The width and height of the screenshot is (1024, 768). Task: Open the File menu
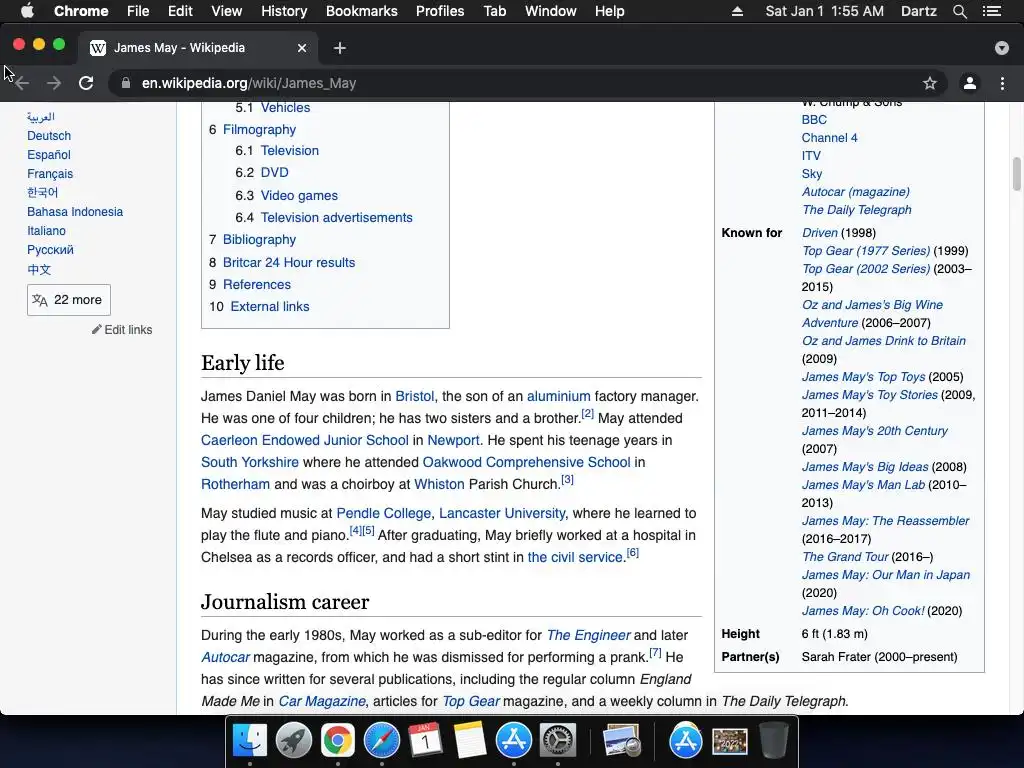point(138,11)
